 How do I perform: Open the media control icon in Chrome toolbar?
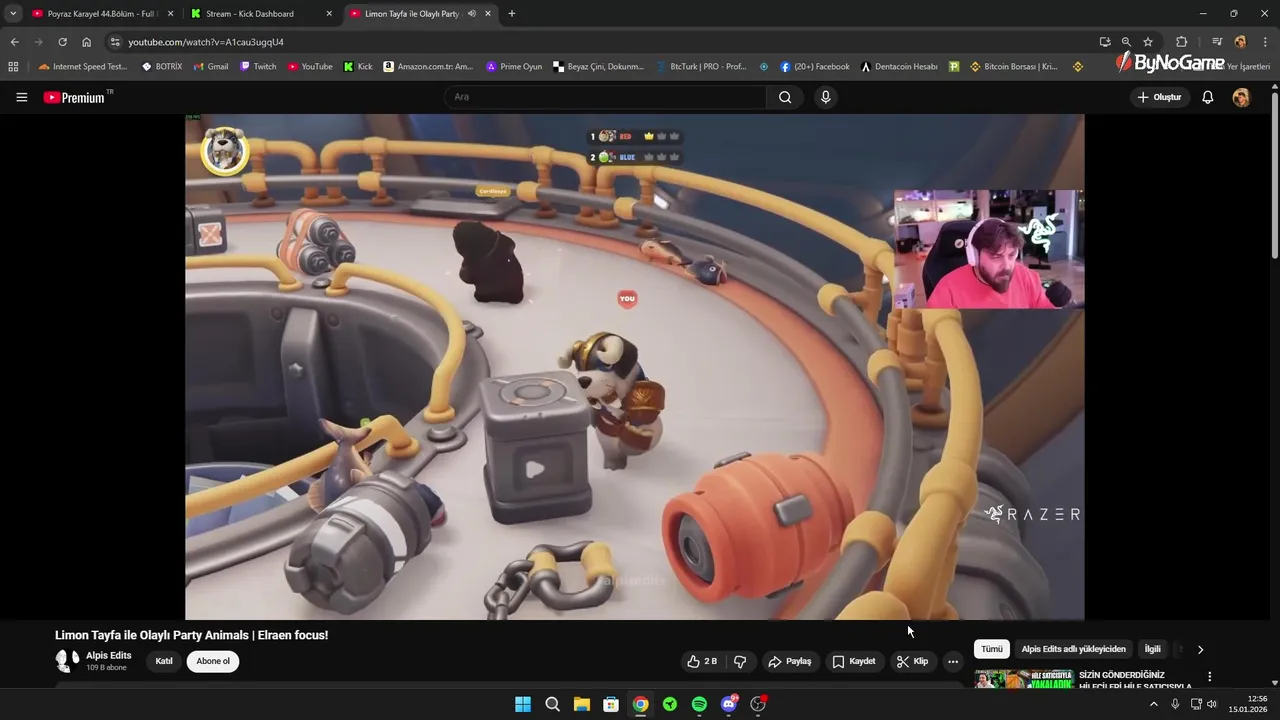tap(1217, 42)
